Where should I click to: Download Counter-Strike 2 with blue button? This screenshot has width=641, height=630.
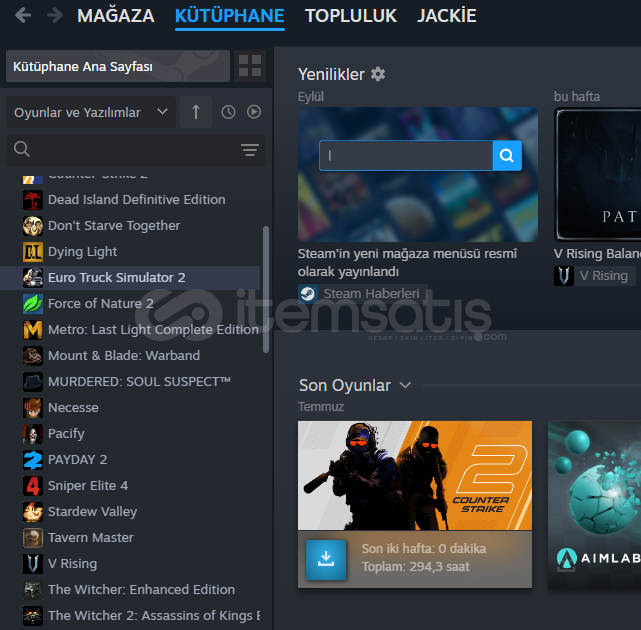326,559
